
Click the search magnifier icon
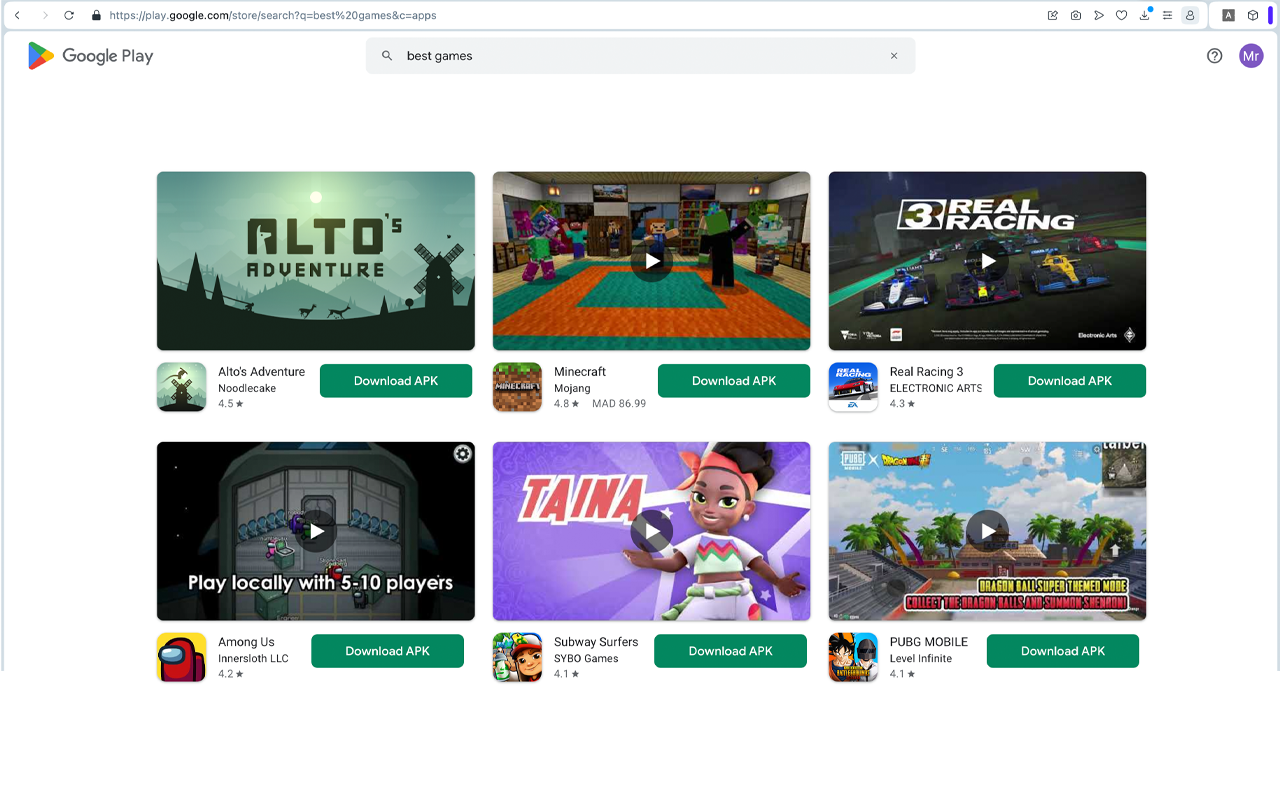coord(387,56)
